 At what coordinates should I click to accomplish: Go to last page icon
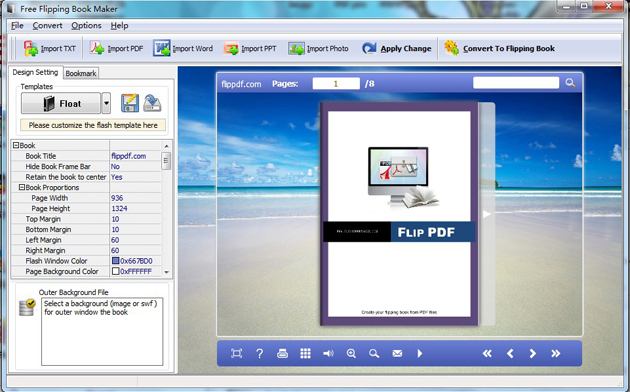(x=556, y=353)
